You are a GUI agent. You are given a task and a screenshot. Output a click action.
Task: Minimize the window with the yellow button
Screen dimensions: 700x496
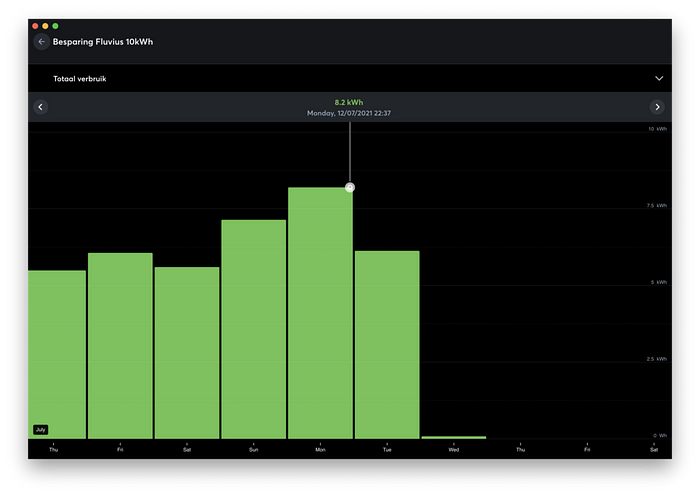(x=46, y=25)
